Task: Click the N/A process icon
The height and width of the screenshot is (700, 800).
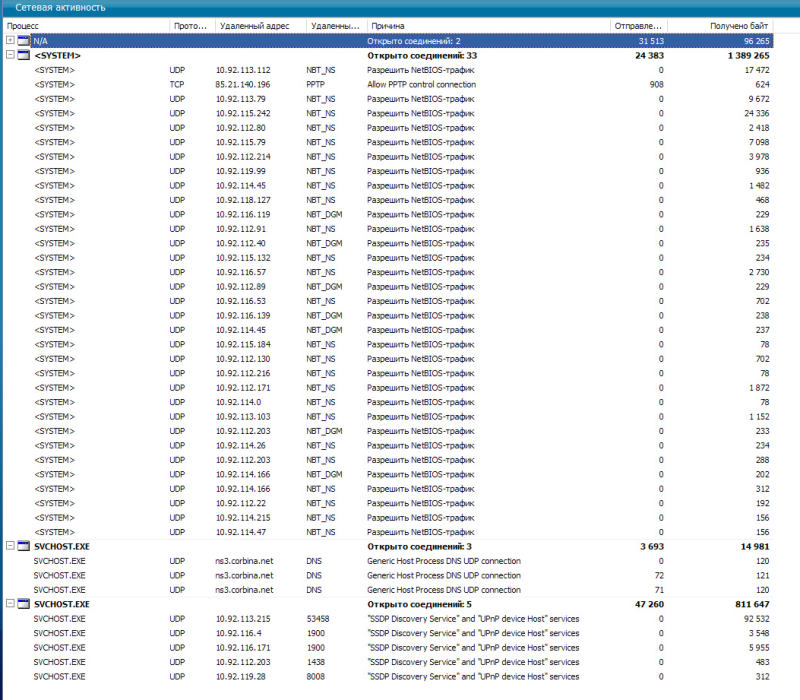Action: click(x=24, y=40)
